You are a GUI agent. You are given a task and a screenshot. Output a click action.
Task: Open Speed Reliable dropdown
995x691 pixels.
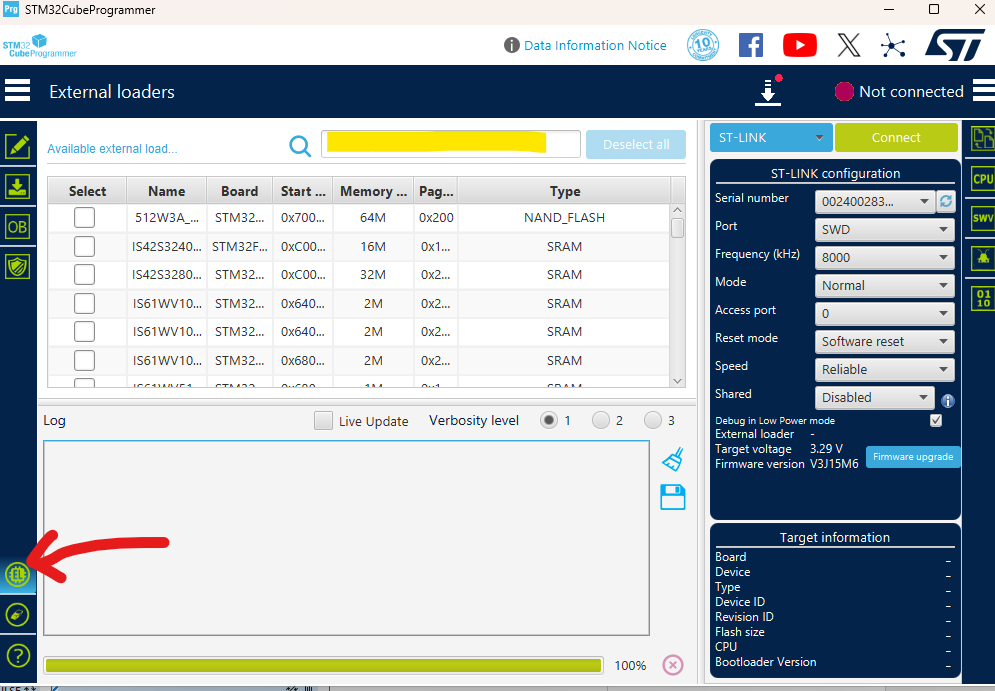pyautogui.click(x=884, y=369)
